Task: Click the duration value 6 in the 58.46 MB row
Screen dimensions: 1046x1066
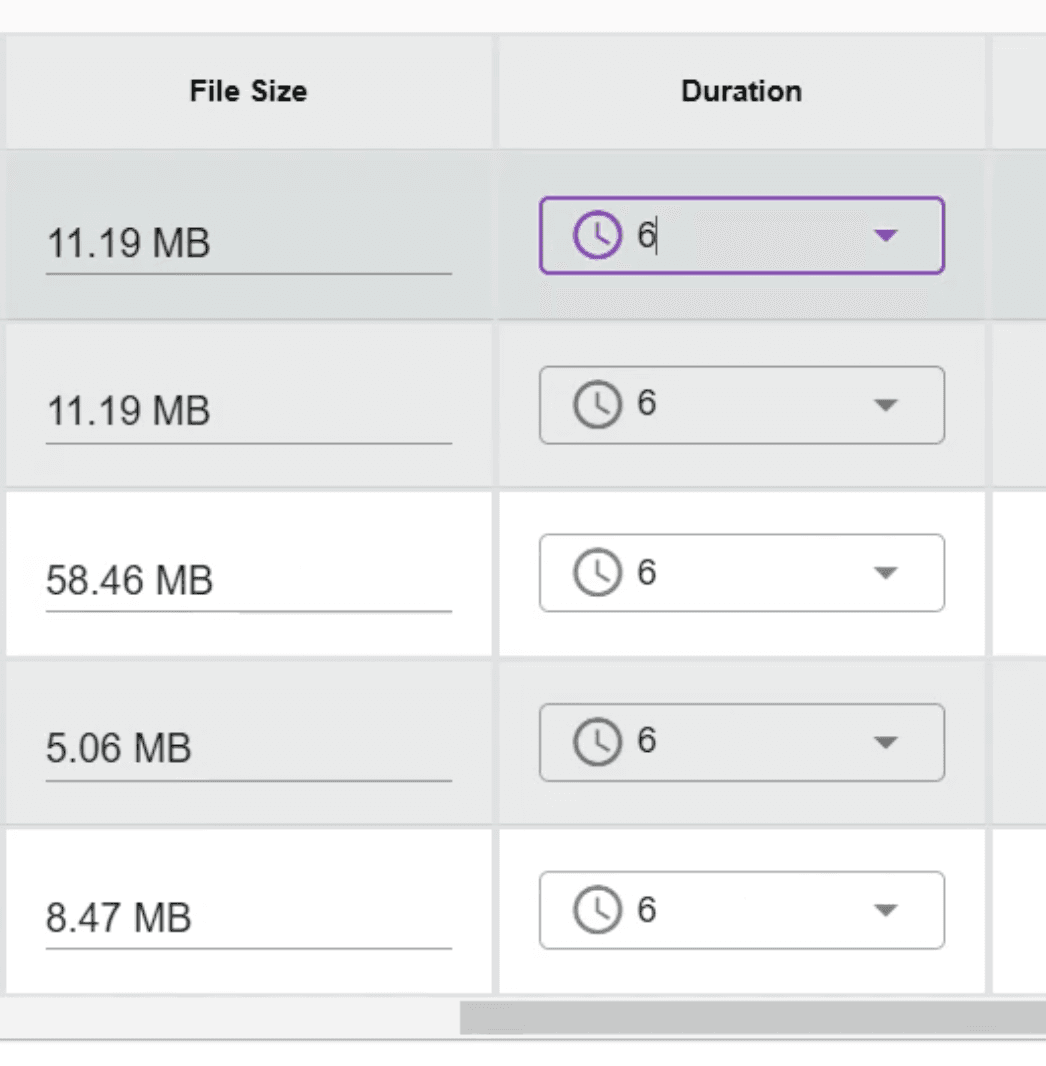Action: click(646, 572)
